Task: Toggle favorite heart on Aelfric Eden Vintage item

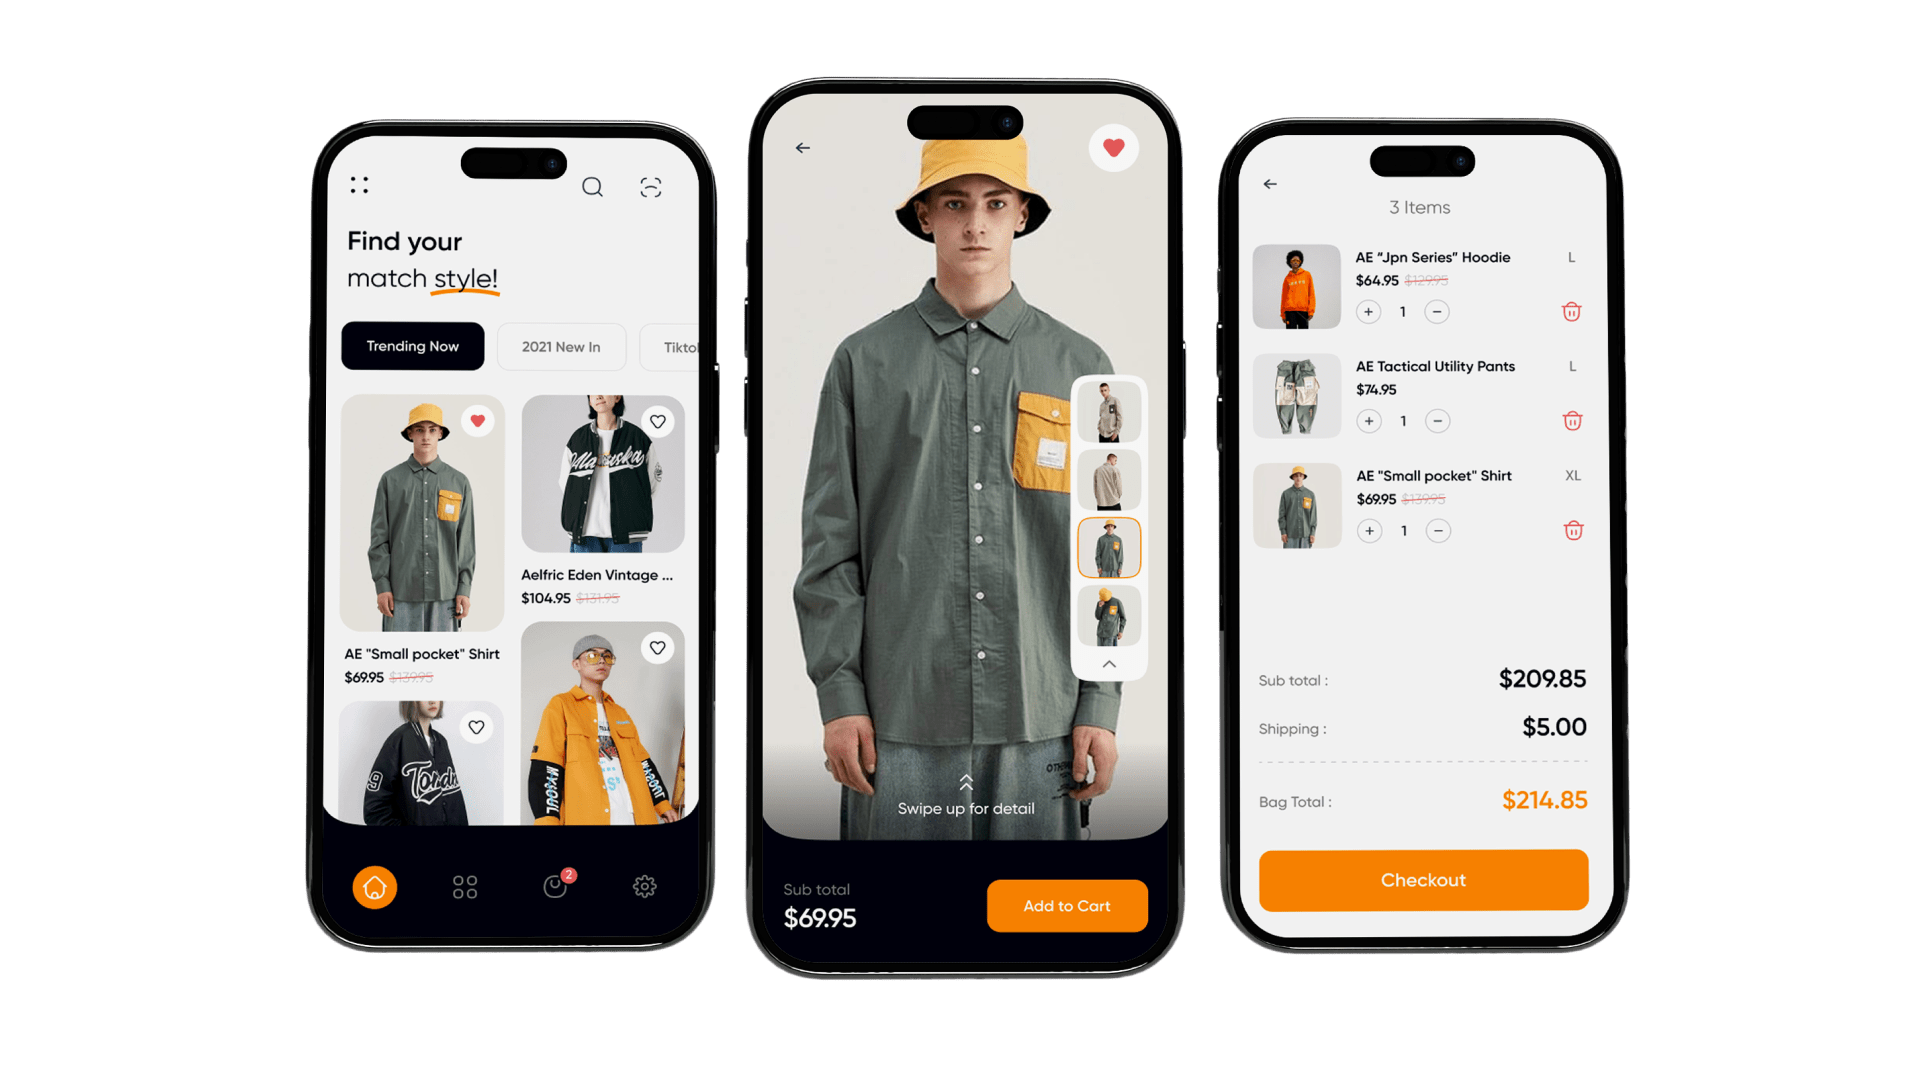Action: point(657,421)
